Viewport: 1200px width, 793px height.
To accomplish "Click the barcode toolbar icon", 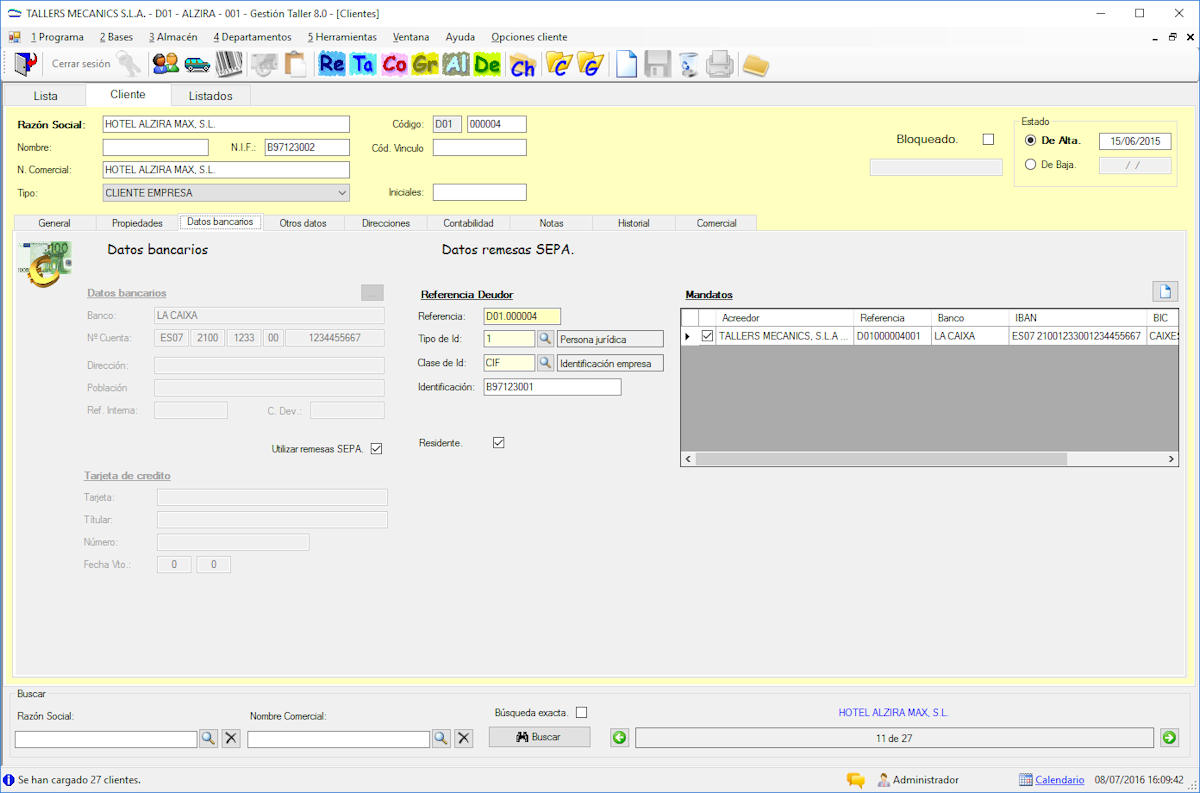I will 229,64.
